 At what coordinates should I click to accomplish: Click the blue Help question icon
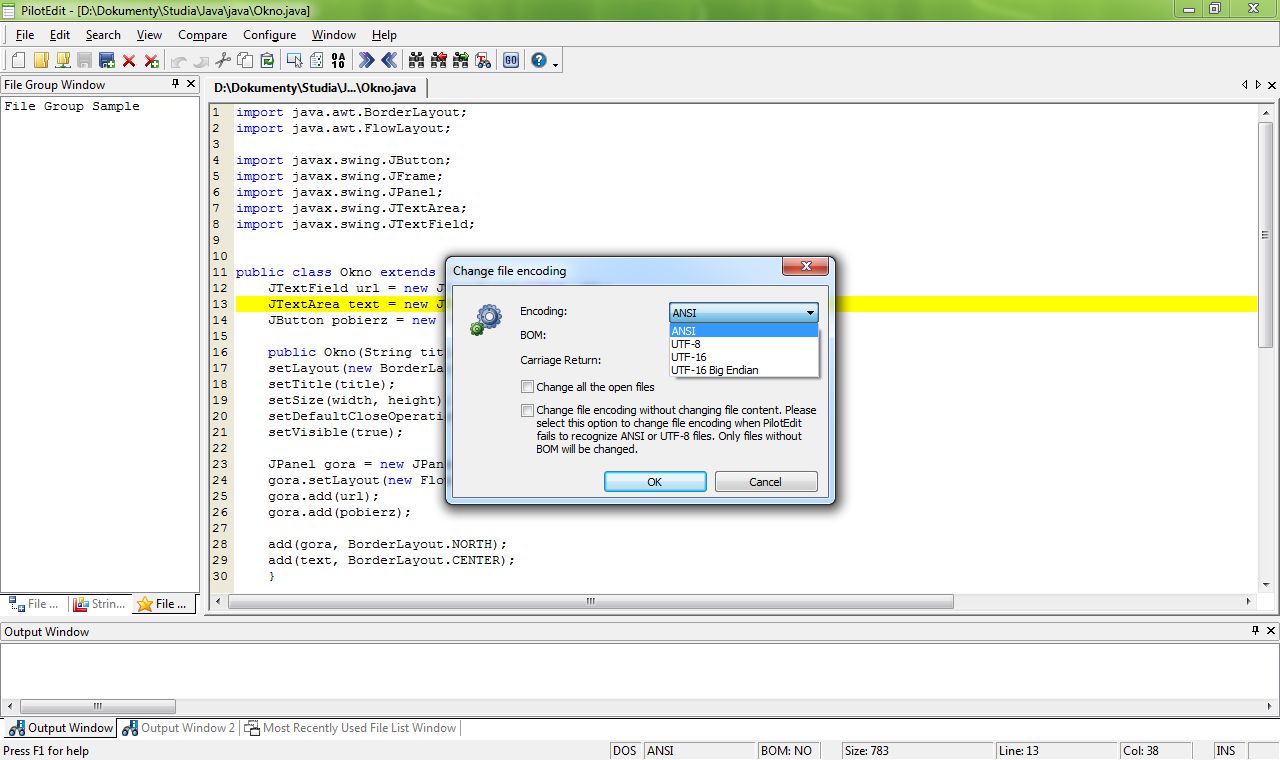tap(539, 60)
